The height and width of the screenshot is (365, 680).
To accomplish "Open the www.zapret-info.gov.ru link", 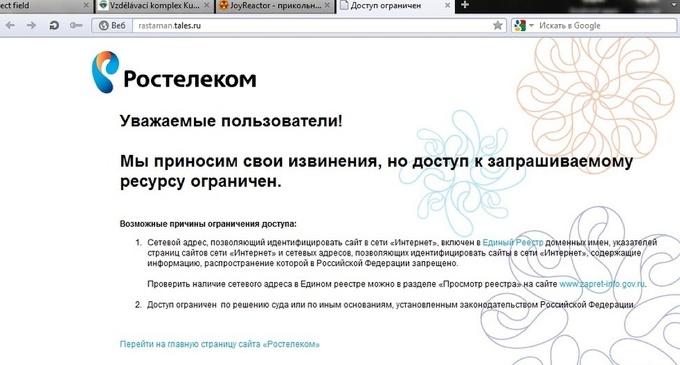I will [x=602, y=284].
